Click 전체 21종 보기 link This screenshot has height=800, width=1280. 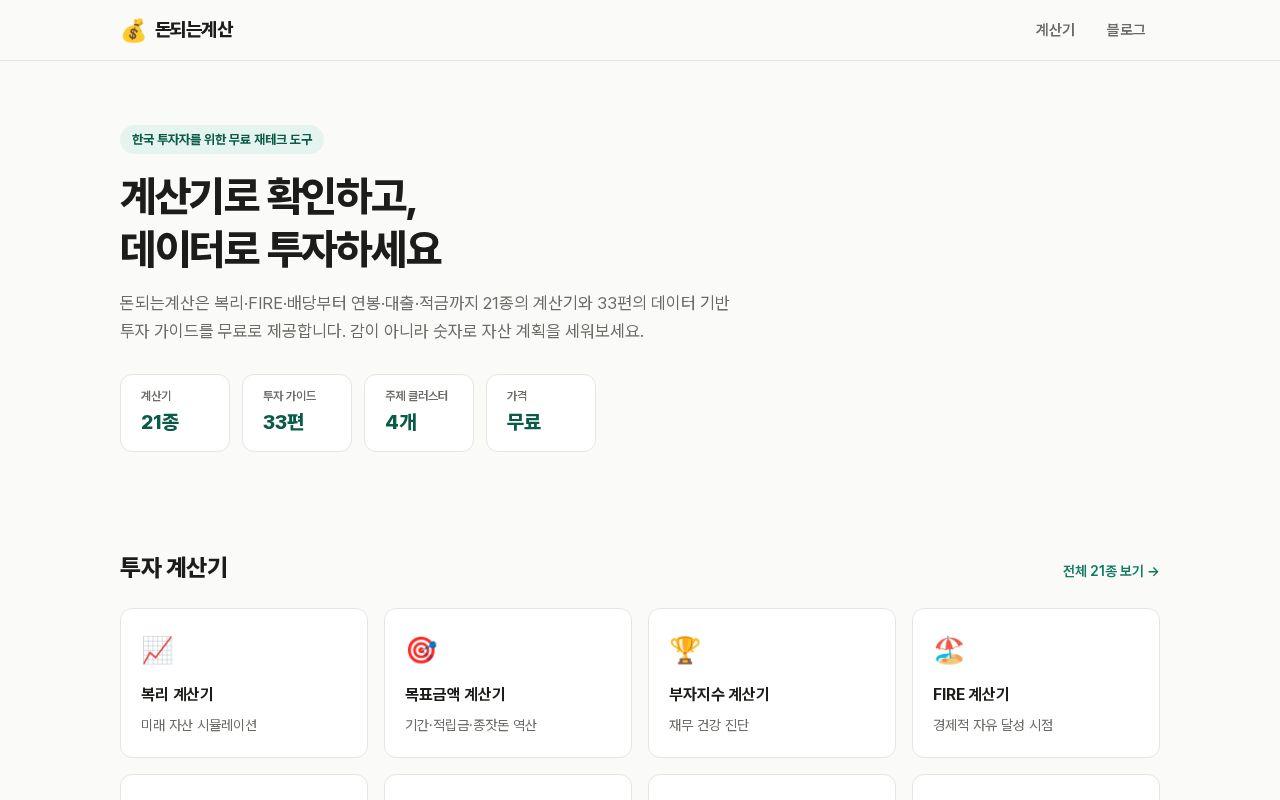click(x=1111, y=571)
